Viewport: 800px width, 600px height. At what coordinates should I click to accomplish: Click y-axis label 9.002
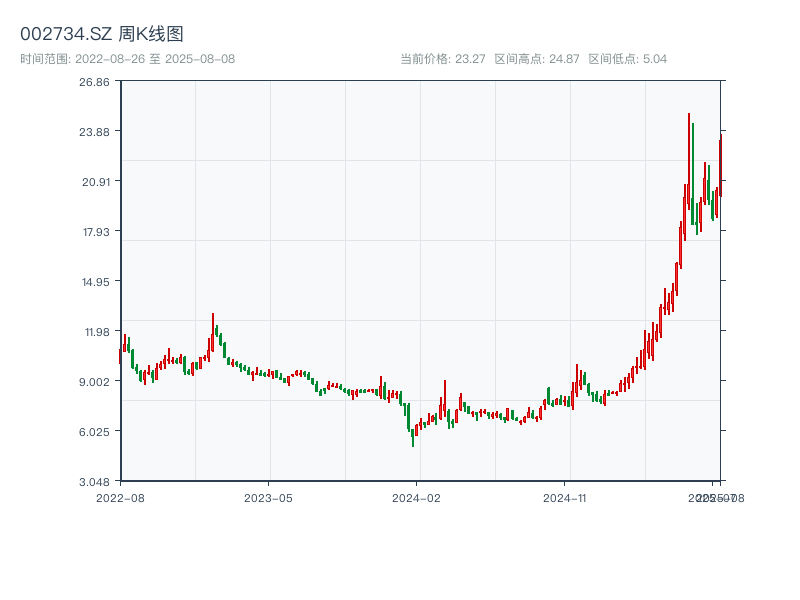tap(94, 382)
